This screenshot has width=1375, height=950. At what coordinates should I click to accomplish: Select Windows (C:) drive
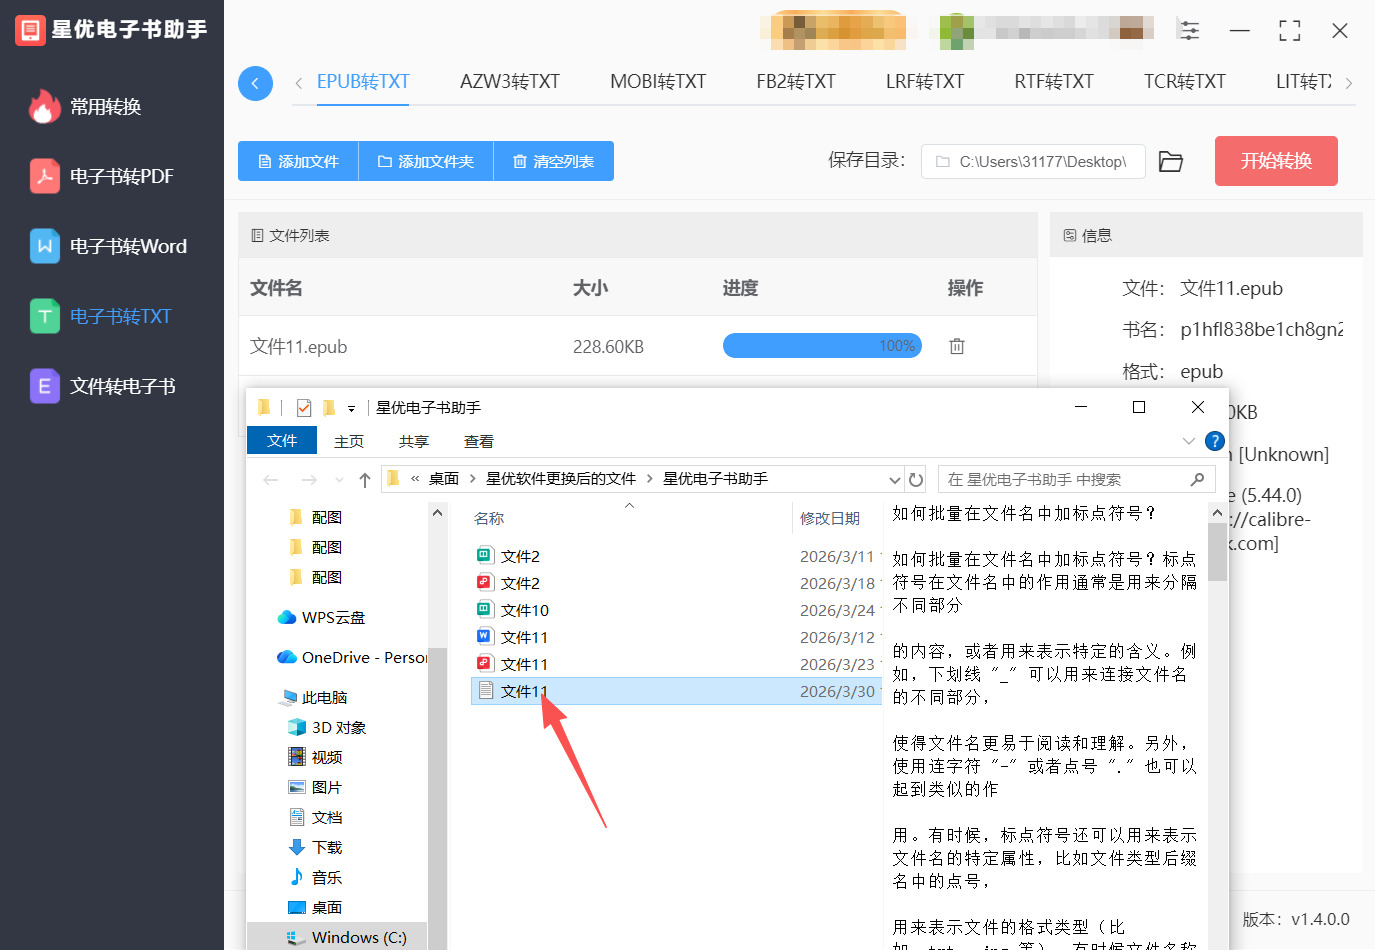click(x=347, y=938)
